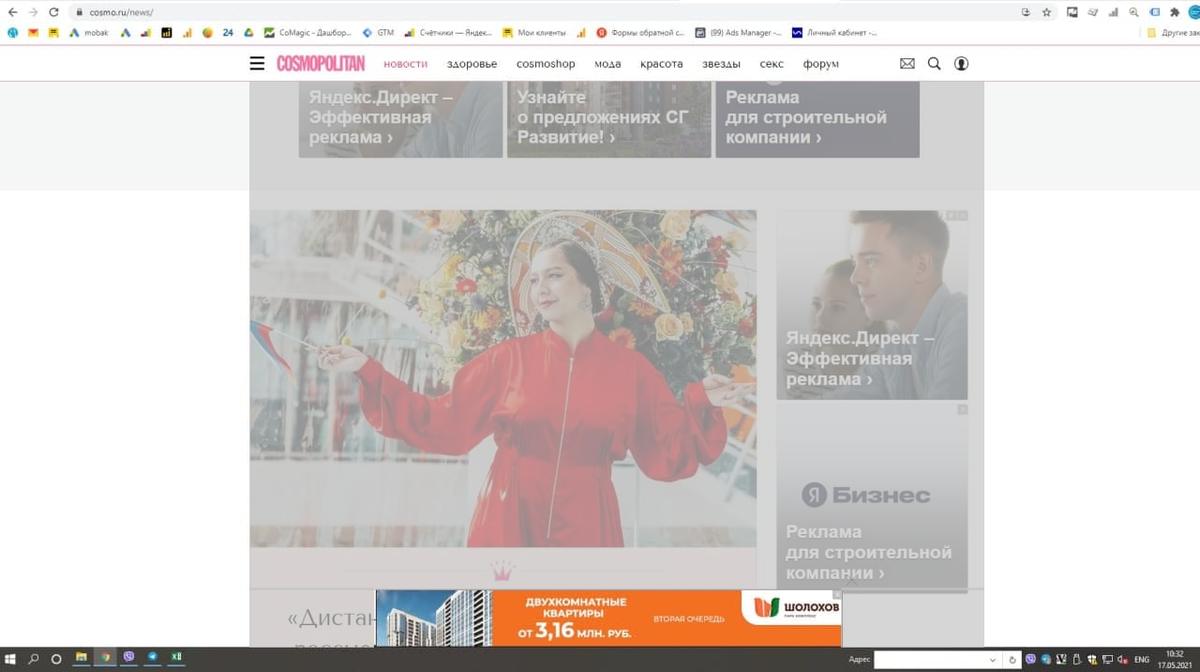Open top ad Реклама для строительной компании
1200x672 pixels.
coord(817,119)
